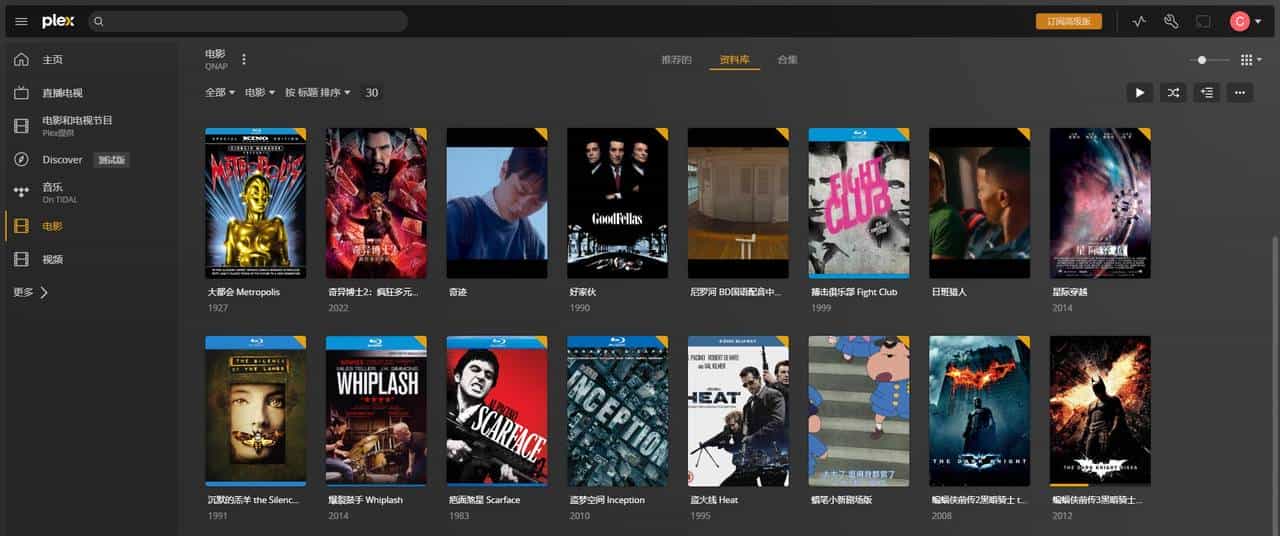Viewport: 1280px width, 536px height.
Task: Expand 更多 in the sidebar
Action: [31, 292]
